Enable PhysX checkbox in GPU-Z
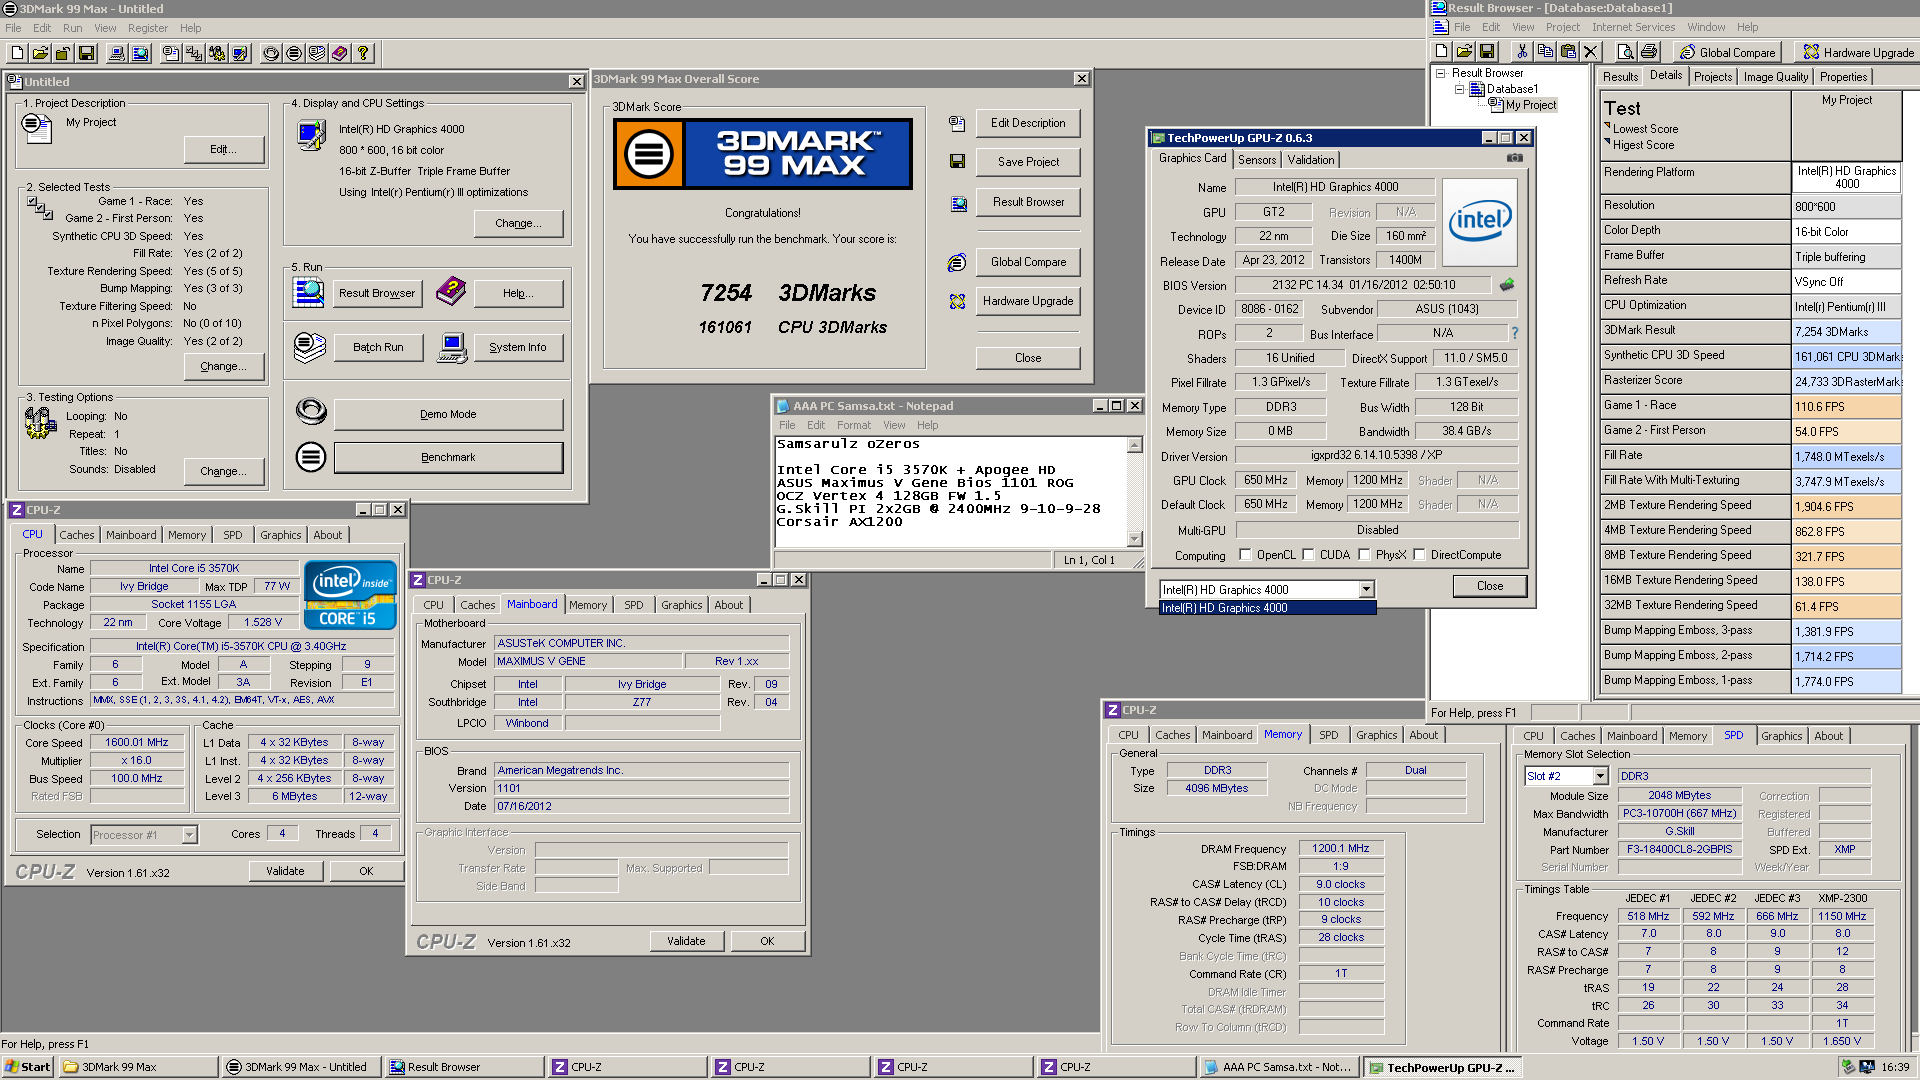This screenshot has width=1920, height=1080. (1364, 555)
